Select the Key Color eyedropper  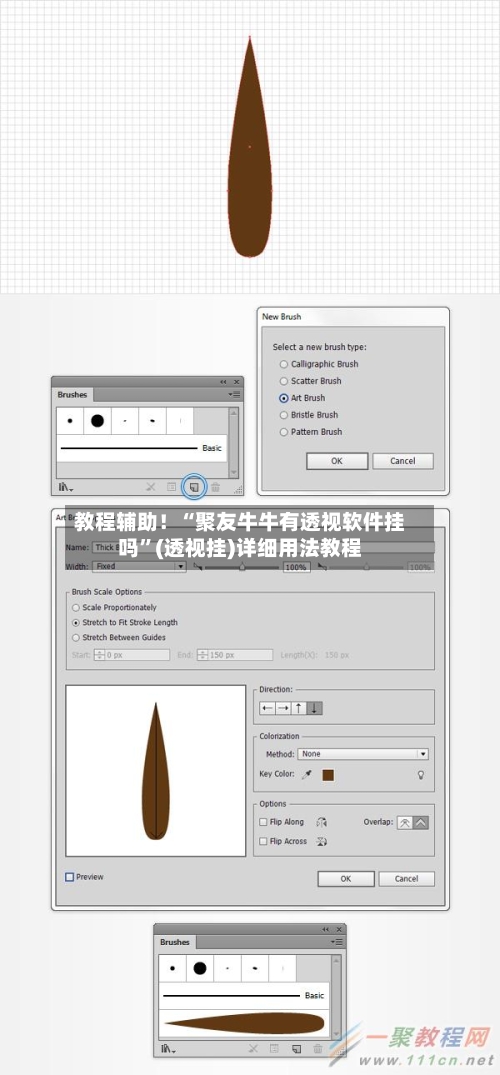[x=307, y=774]
